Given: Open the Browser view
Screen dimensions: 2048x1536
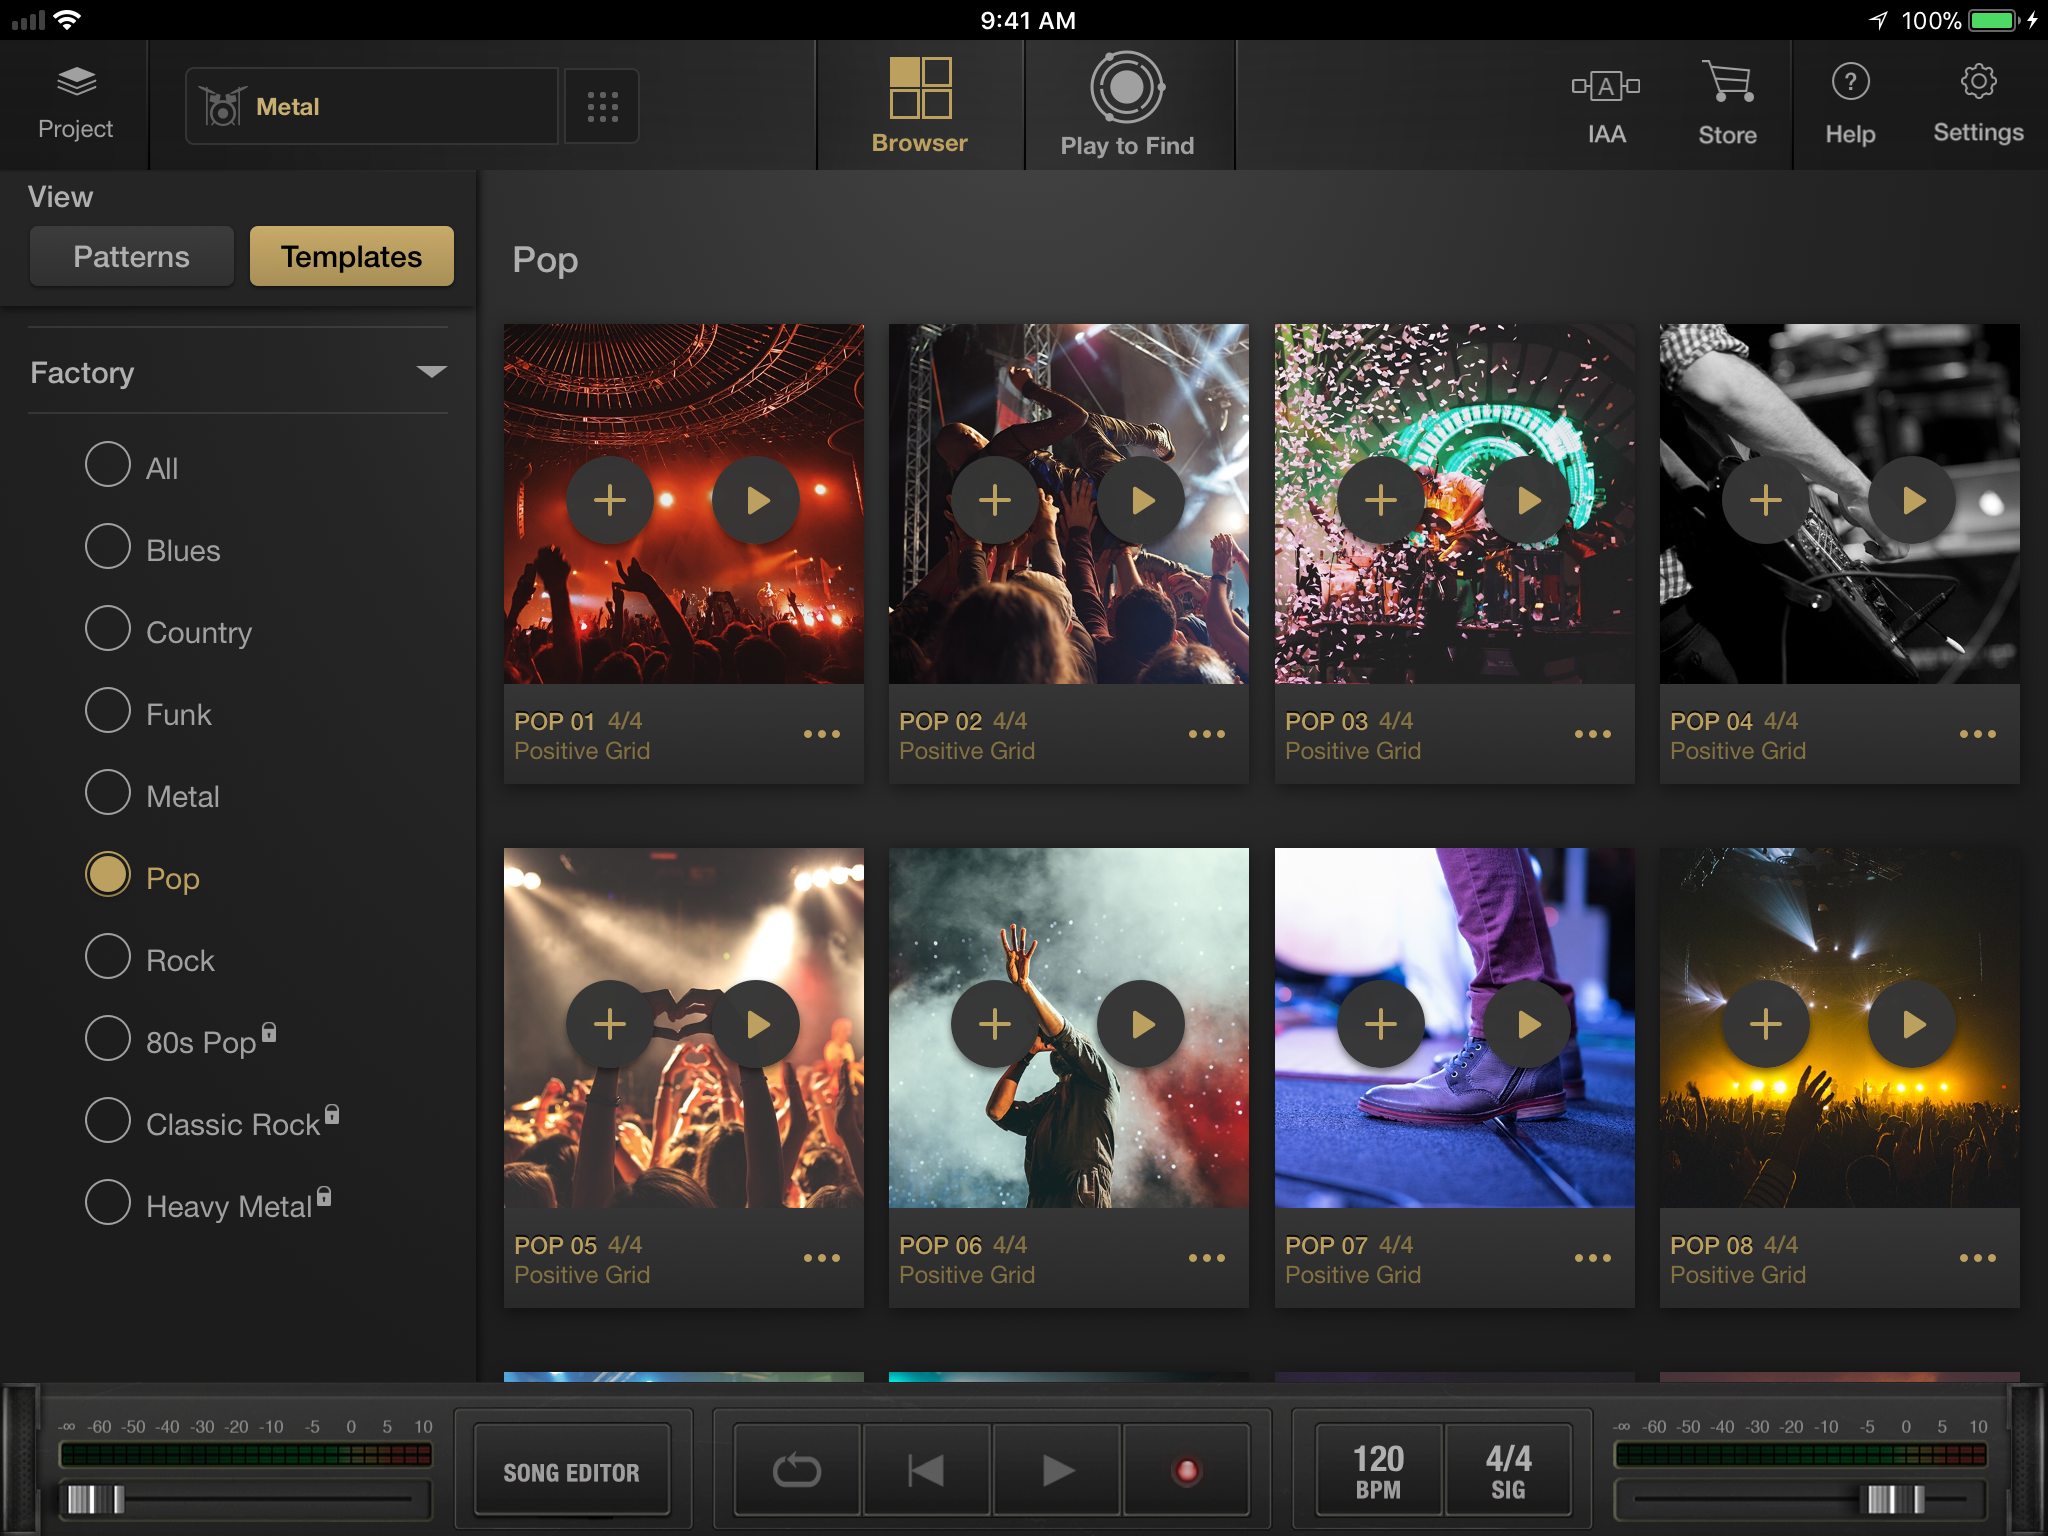Looking at the screenshot, I should point(920,106).
